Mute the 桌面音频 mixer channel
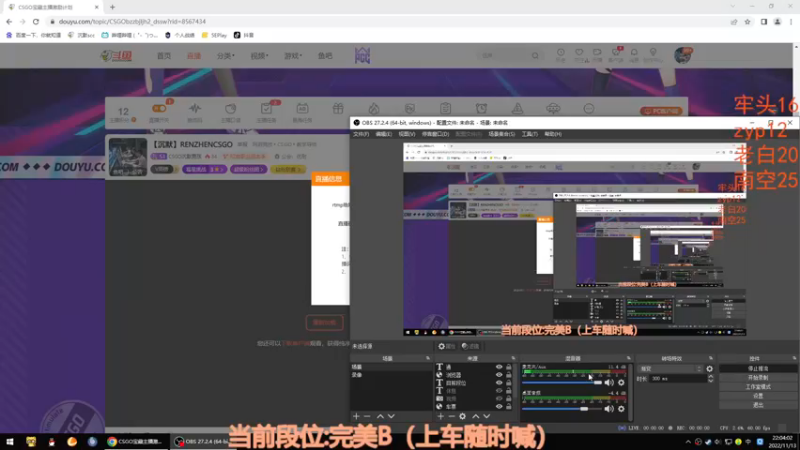800x450 pixels. pyautogui.click(x=609, y=409)
